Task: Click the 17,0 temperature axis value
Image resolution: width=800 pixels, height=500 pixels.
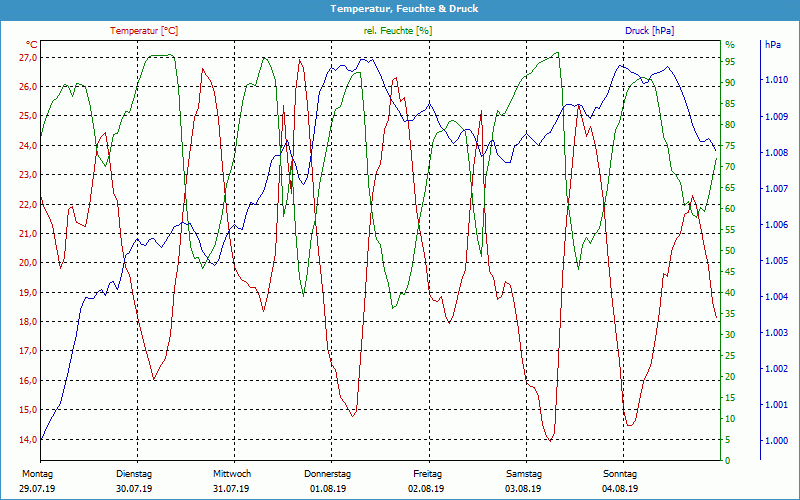Action: (x=29, y=351)
